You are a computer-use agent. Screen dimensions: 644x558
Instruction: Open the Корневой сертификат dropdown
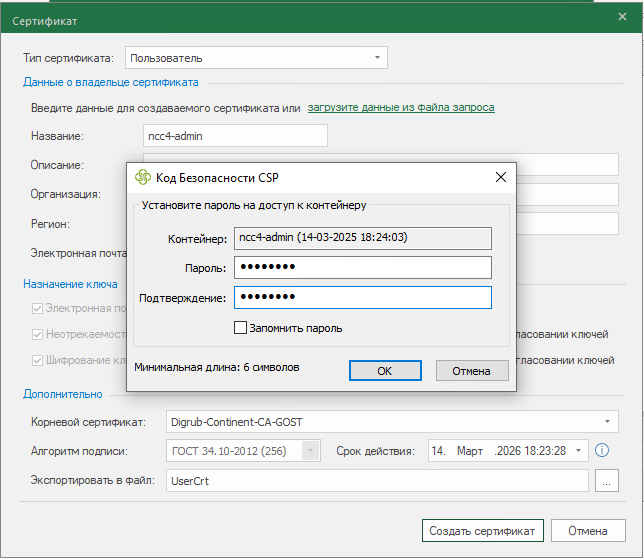pyautogui.click(x=392, y=422)
